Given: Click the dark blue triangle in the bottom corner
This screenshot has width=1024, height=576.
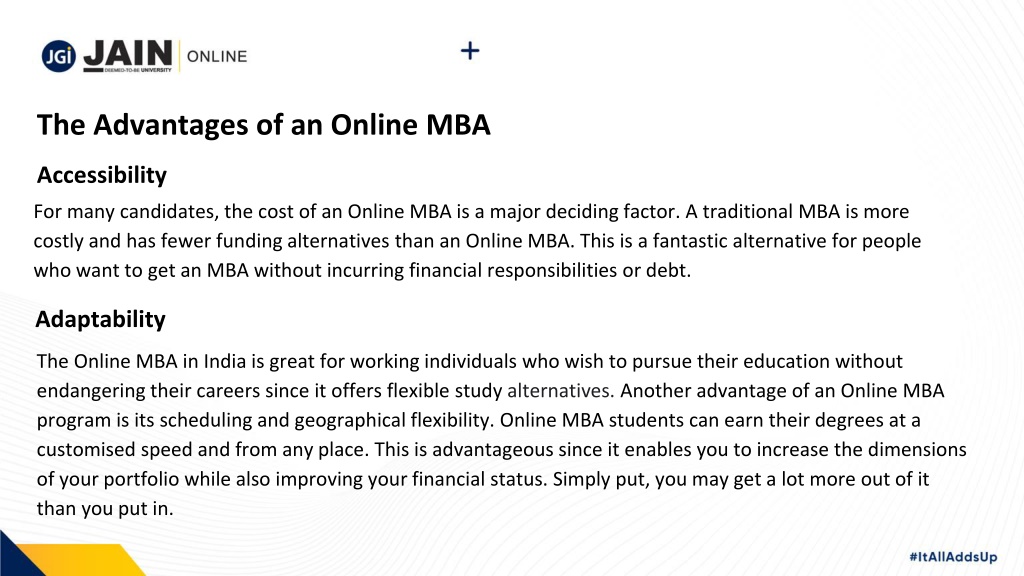Looking at the screenshot, I should coord(20,554).
